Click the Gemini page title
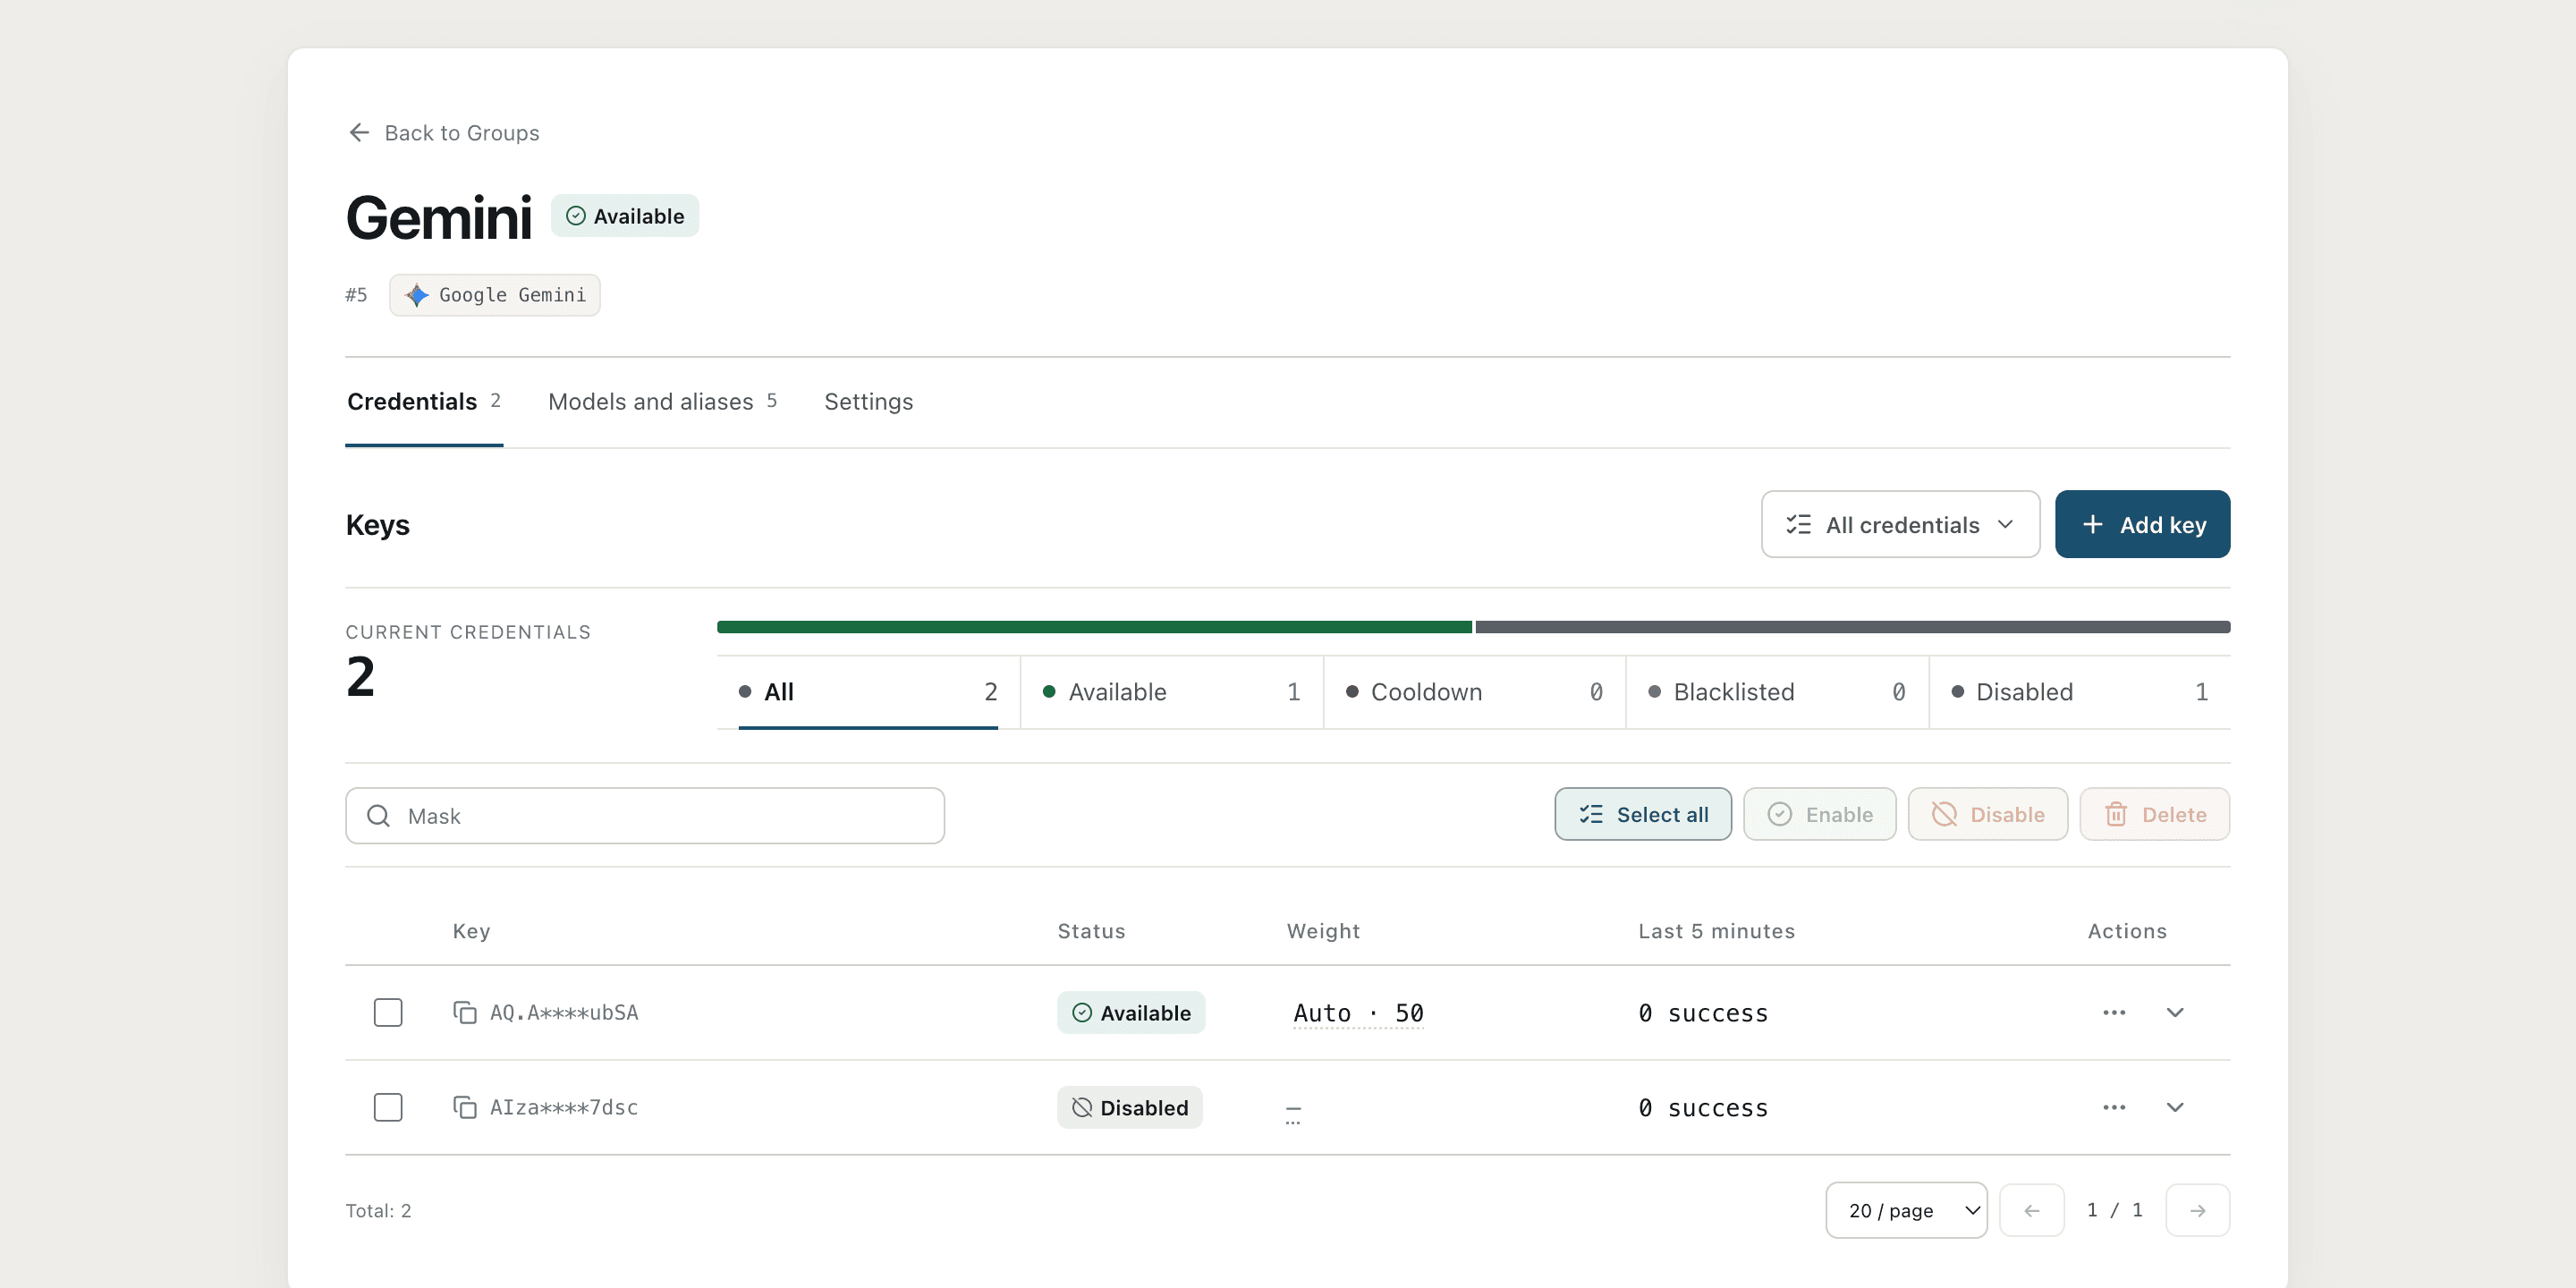The image size is (2576, 1288). click(438, 217)
